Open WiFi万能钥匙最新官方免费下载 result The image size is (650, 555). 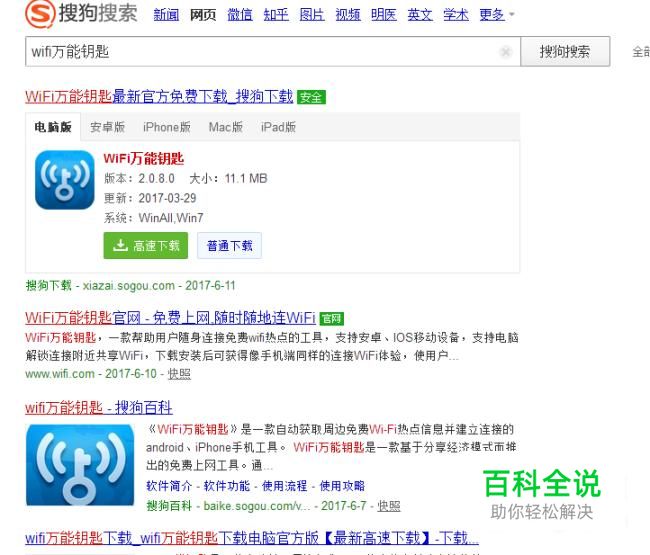pos(159,97)
